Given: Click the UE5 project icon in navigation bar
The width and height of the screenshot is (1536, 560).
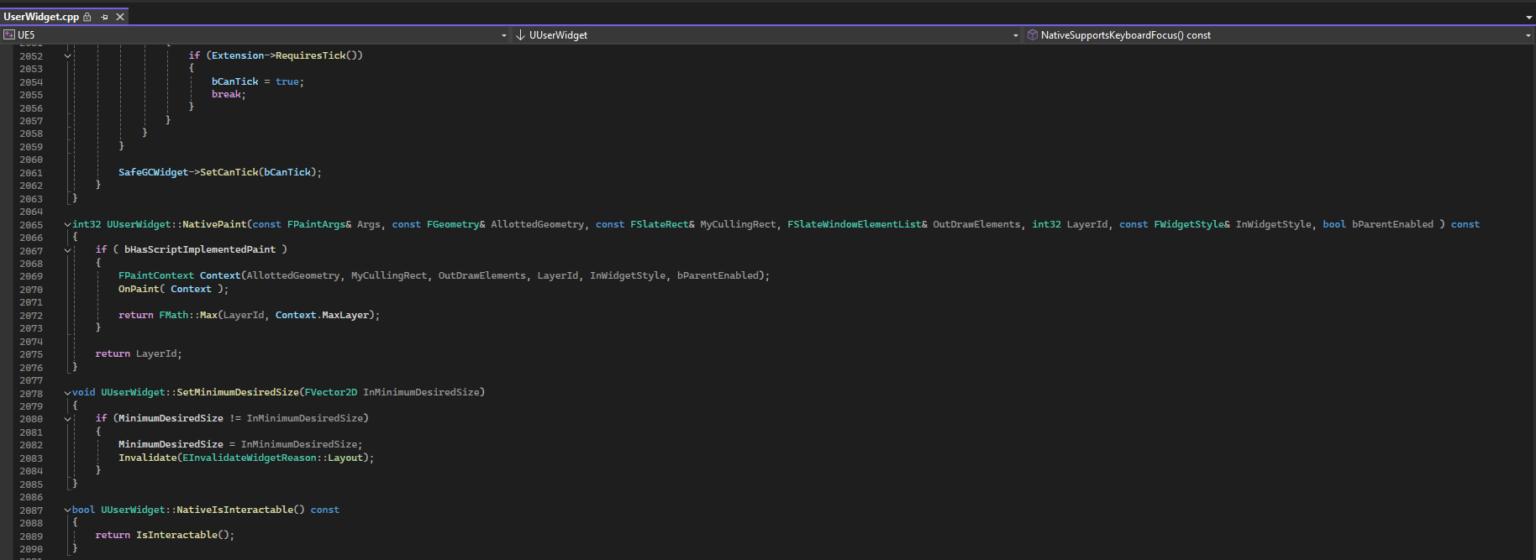Looking at the screenshot, I should tap(9, 35).
